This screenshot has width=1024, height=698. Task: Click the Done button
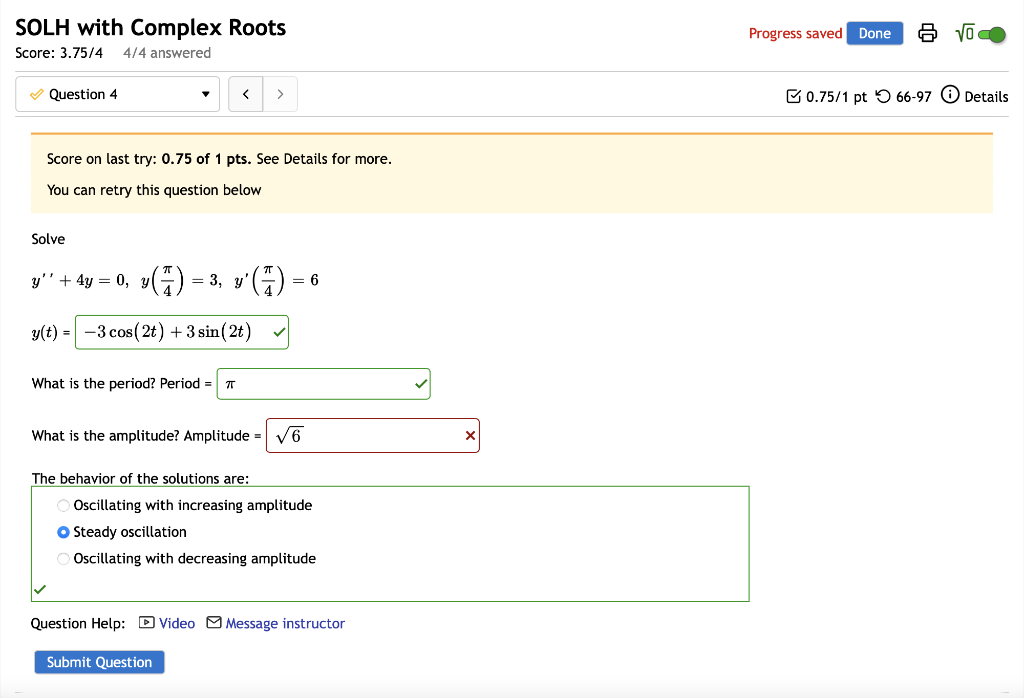tap(874, 33)
